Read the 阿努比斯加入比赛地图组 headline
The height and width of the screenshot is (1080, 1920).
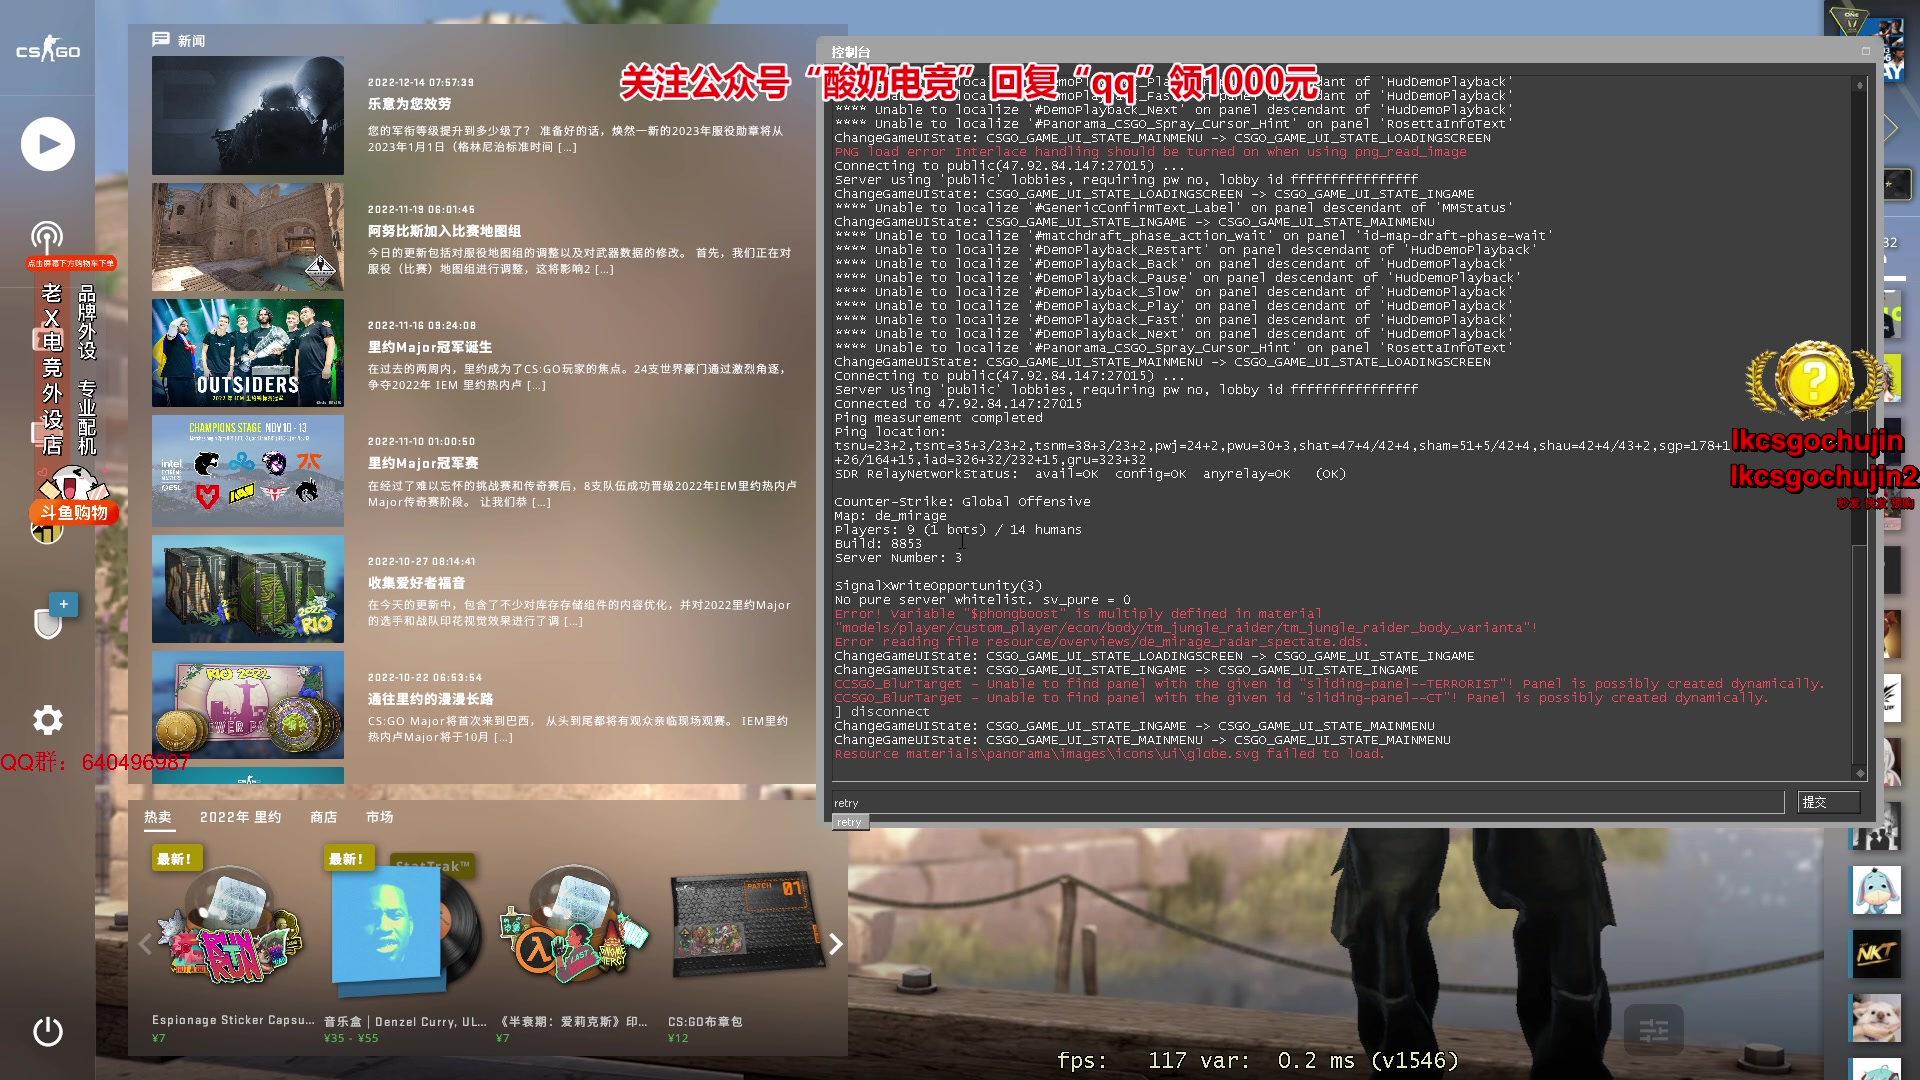(444, 231)
